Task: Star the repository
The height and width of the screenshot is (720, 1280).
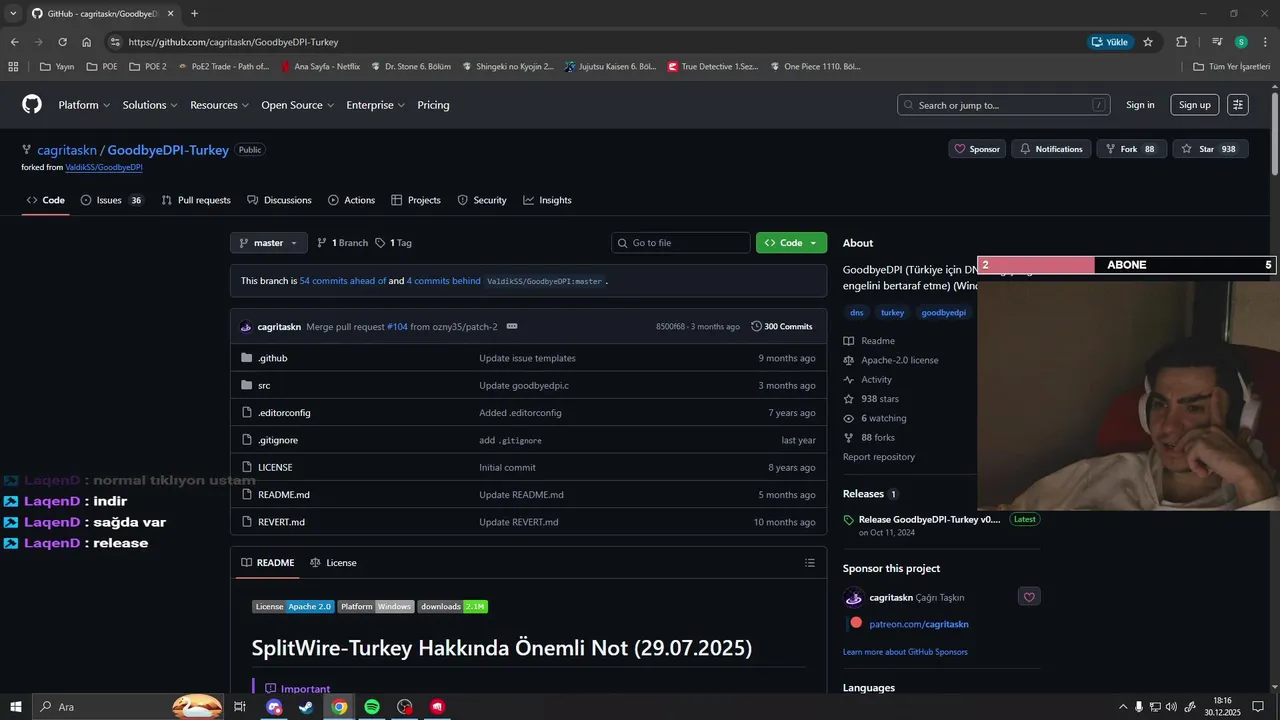Action: point(1210,149)
